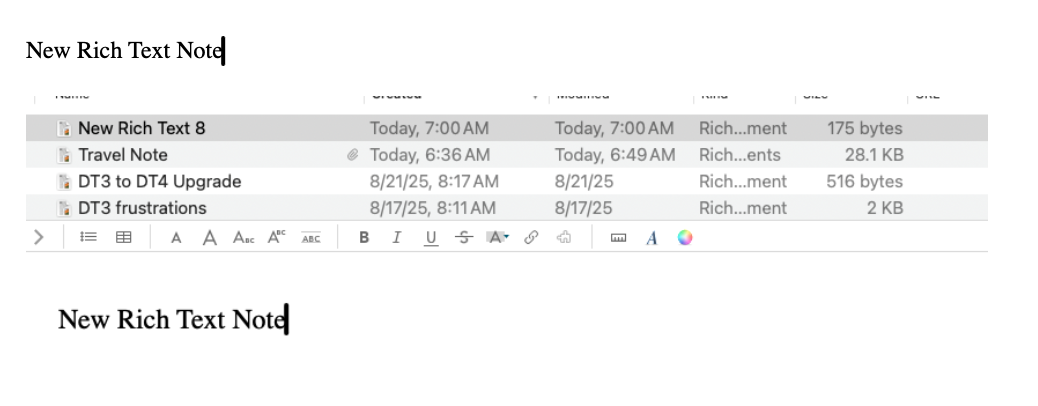Decrease font size with the smaller A
Image resolution: width=1038 pixels, height=406 pixels.
176,238
